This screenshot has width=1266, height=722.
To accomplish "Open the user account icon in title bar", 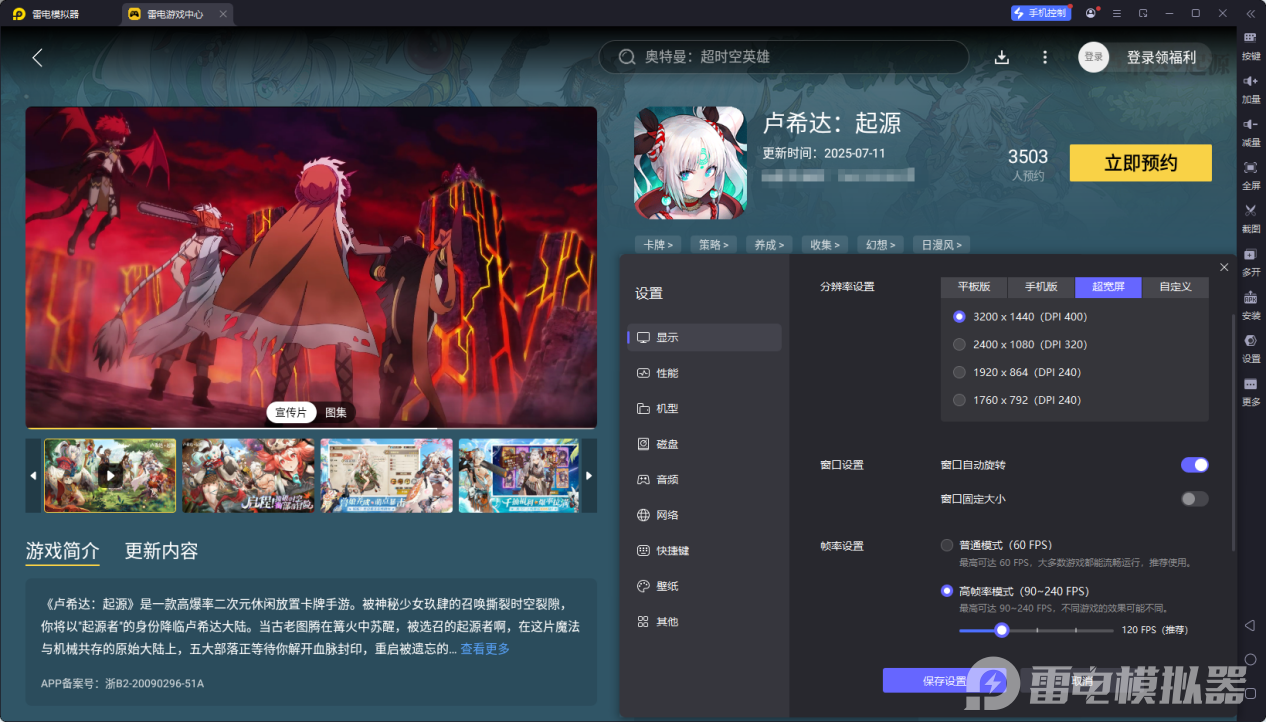I will [1090, 13].
